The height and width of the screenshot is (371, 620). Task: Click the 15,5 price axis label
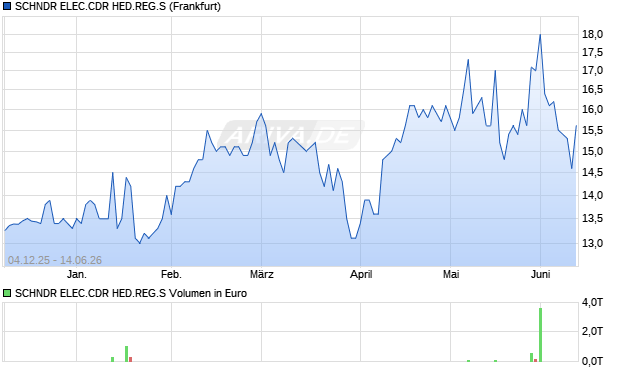pyautogui.click(x=592, y=131)
